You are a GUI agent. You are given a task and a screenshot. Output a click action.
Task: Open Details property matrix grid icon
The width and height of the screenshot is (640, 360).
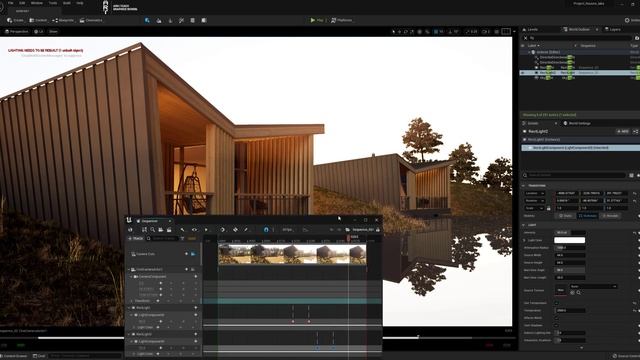point(631,175)
